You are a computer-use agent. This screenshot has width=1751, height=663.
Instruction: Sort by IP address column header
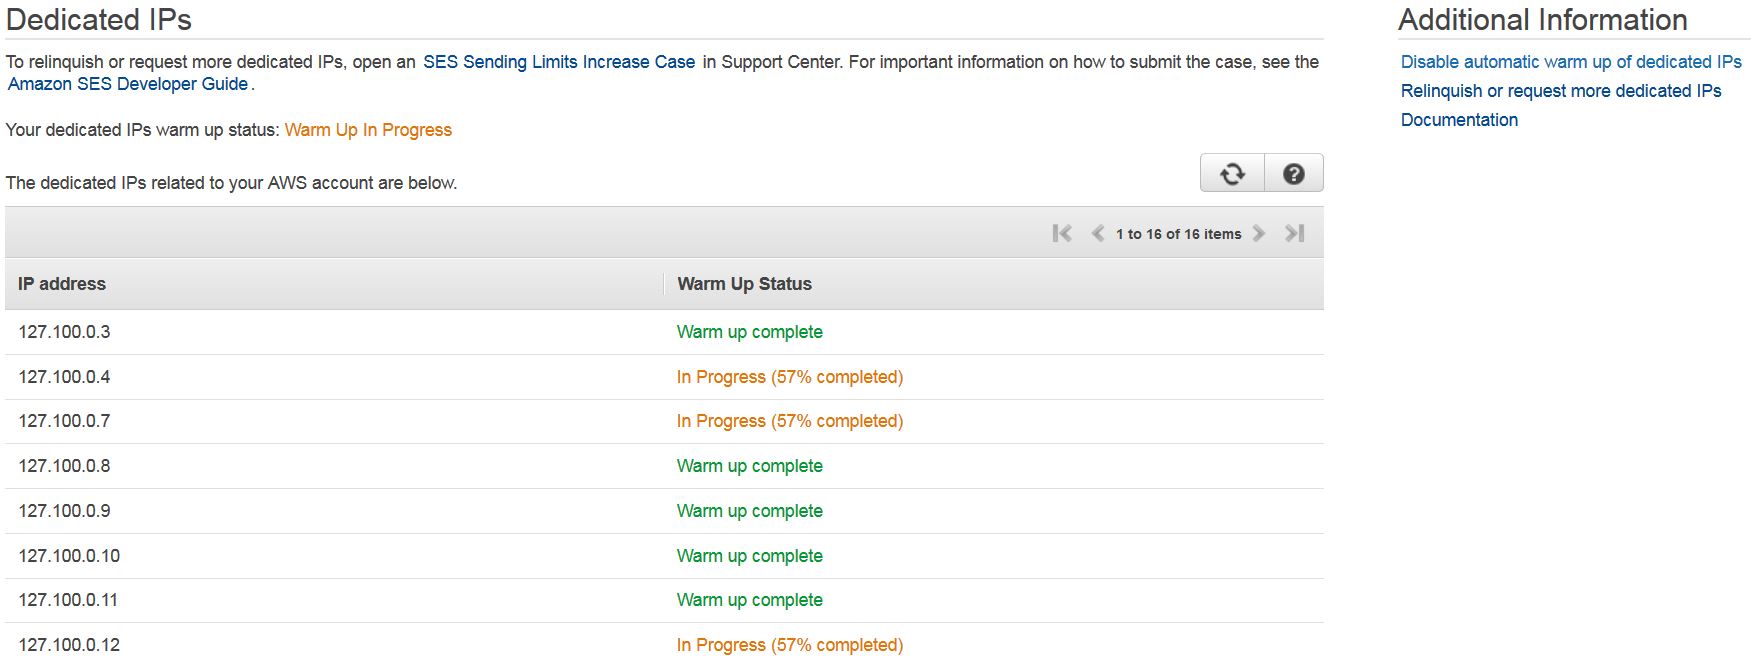pyautogui.click(x=62, y=284)
